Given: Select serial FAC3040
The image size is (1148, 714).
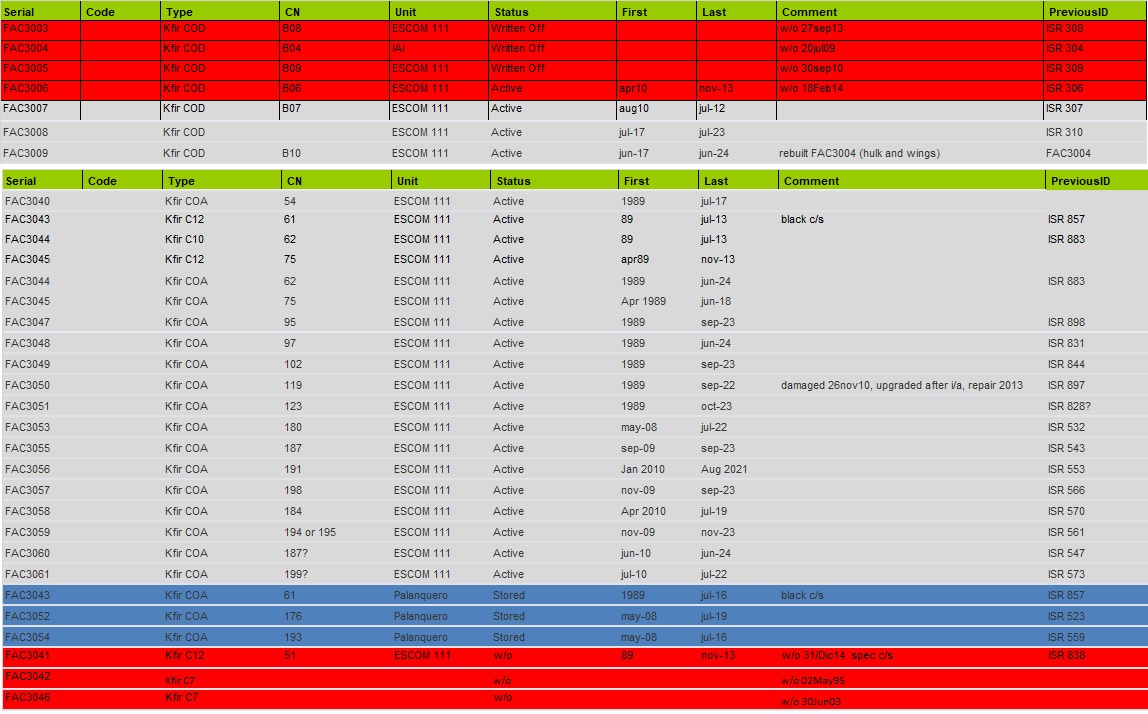Looking at the screenshot, I should (x=28, y=201).
